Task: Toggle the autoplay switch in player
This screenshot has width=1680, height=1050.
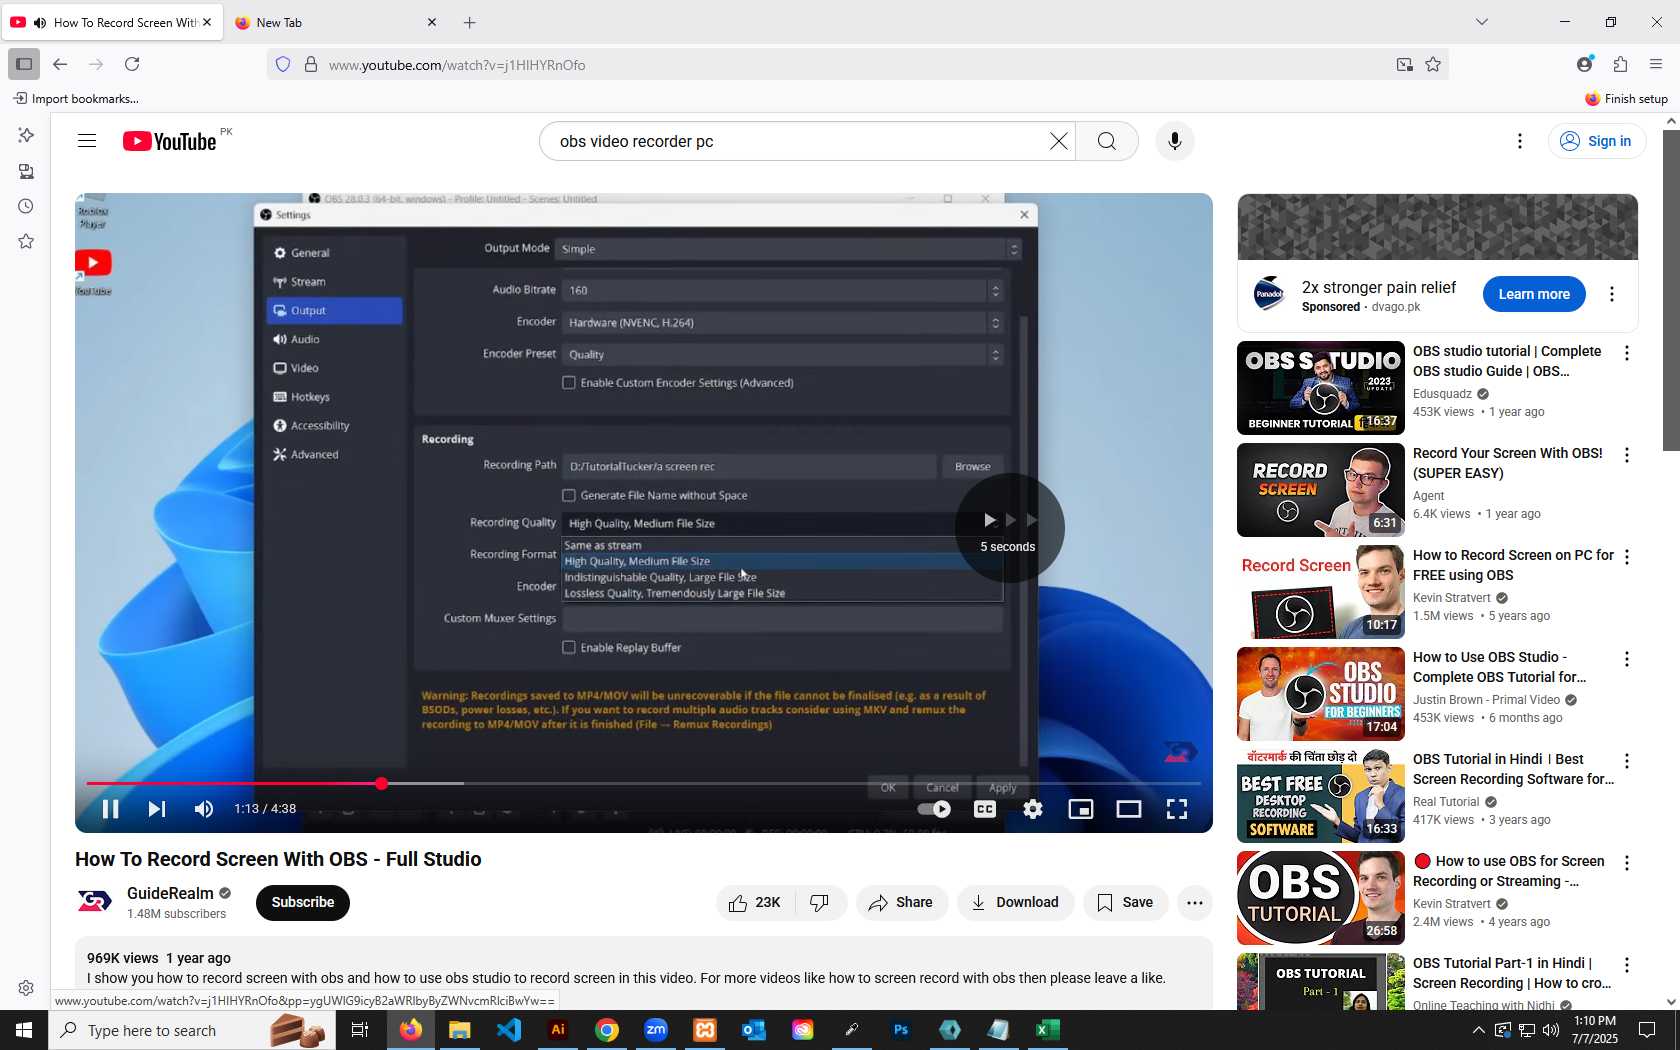Action: (934, 809)
